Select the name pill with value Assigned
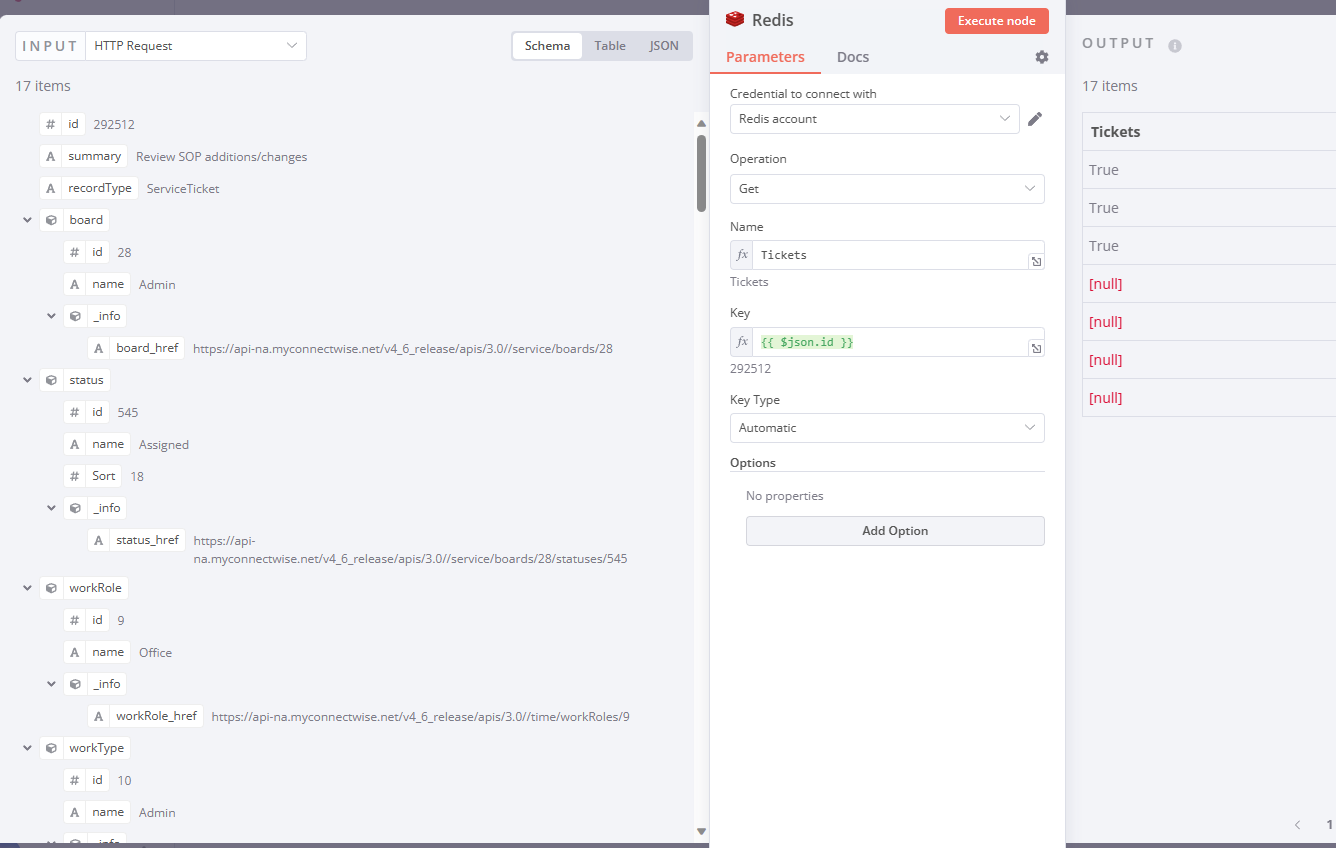Image resolution: width=1336 pixels, height=848 pixels. [x=97, y=444]
